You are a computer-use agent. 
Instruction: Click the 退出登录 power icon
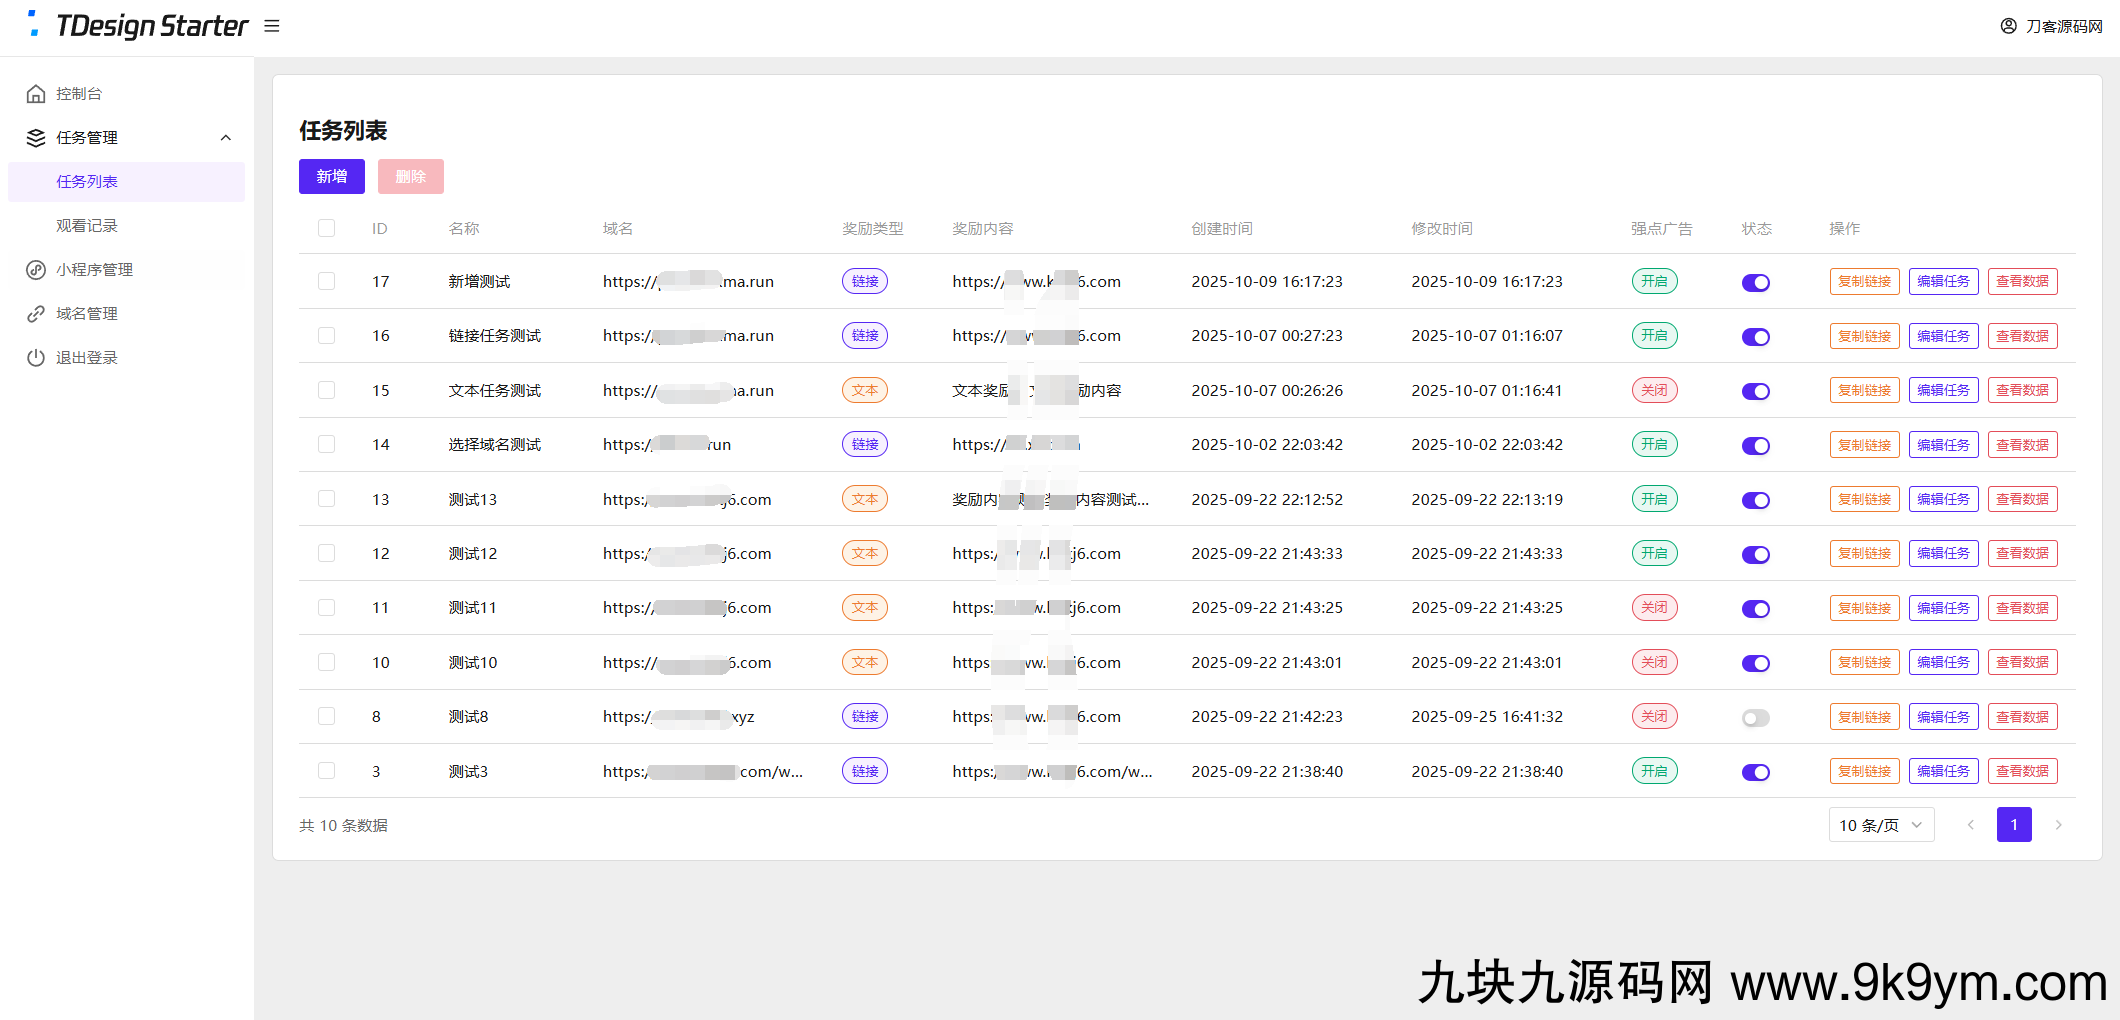tap(36, 358)
